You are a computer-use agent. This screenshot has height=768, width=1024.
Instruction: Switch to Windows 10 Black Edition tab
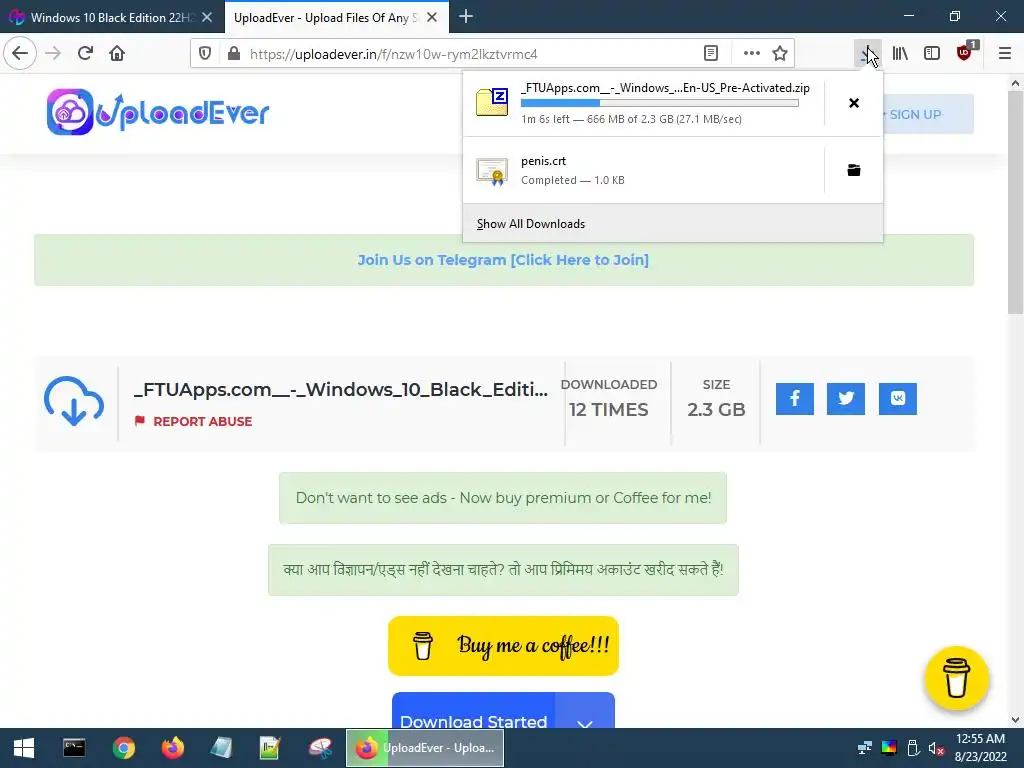click(x=111, y=17)
